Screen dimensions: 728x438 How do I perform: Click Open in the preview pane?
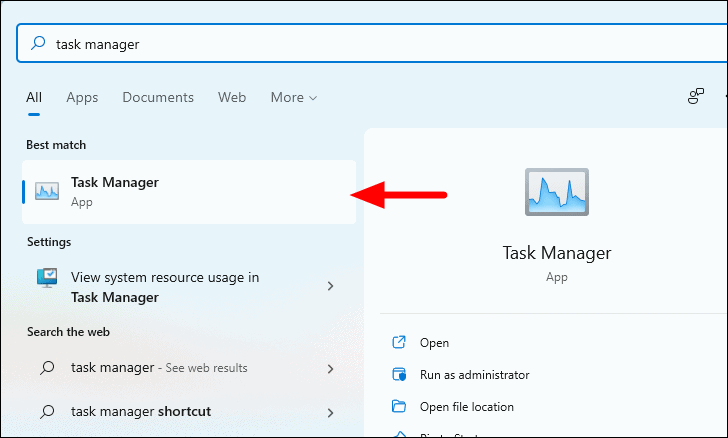[434, 343]
